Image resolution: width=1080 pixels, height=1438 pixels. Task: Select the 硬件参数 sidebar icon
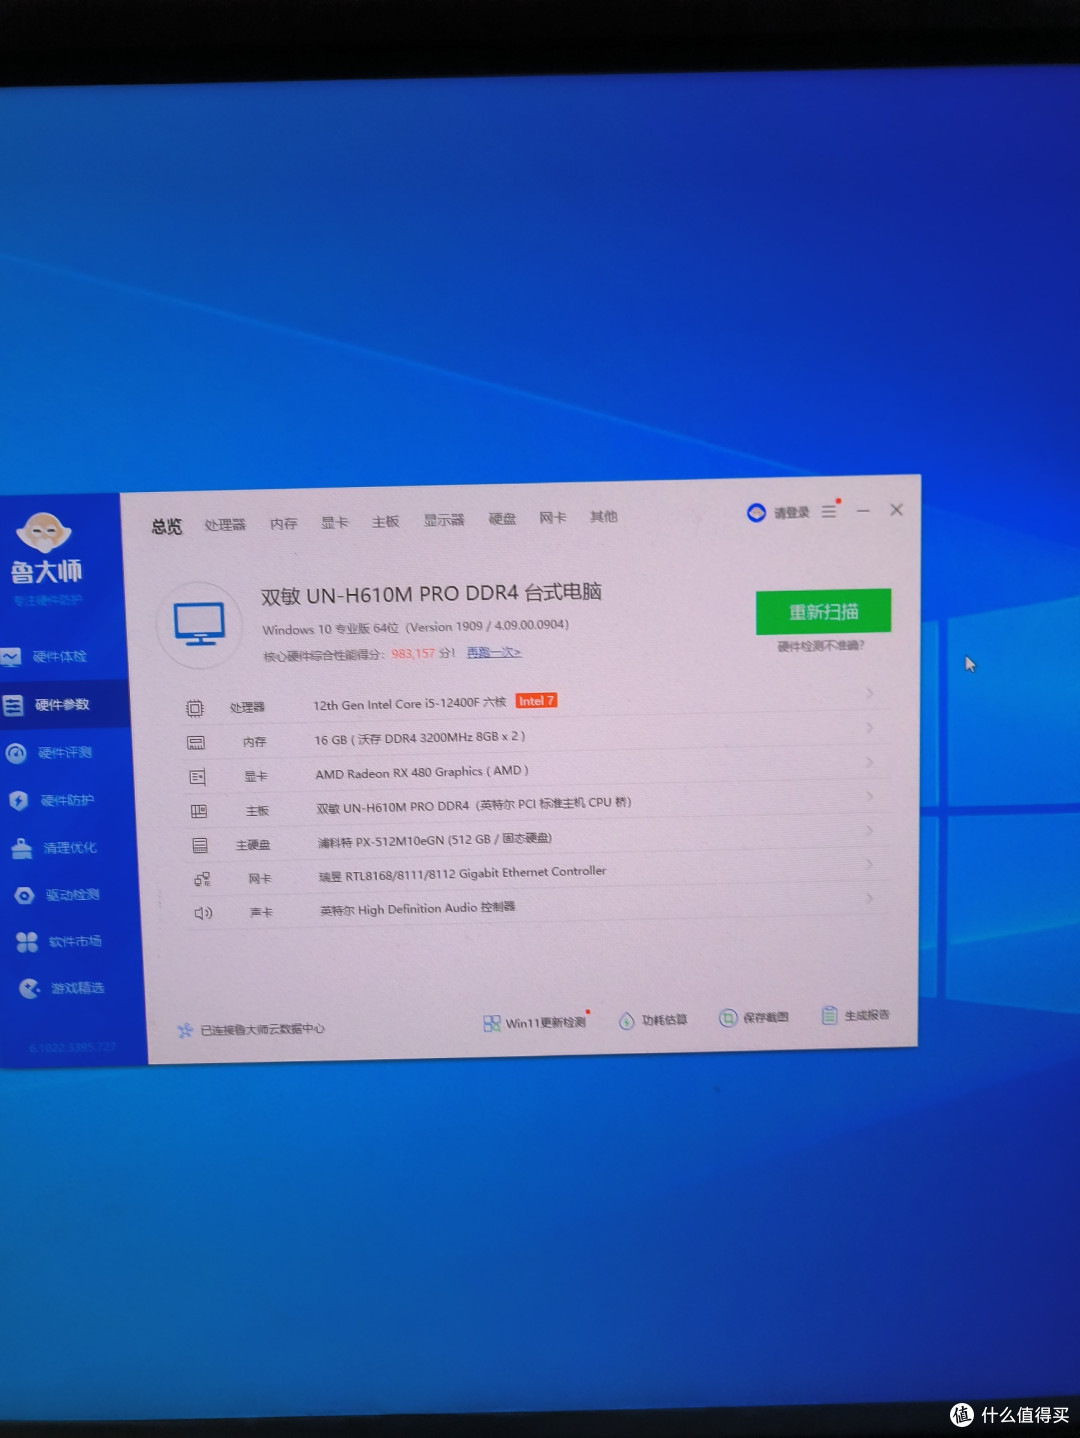click(13, 706)
